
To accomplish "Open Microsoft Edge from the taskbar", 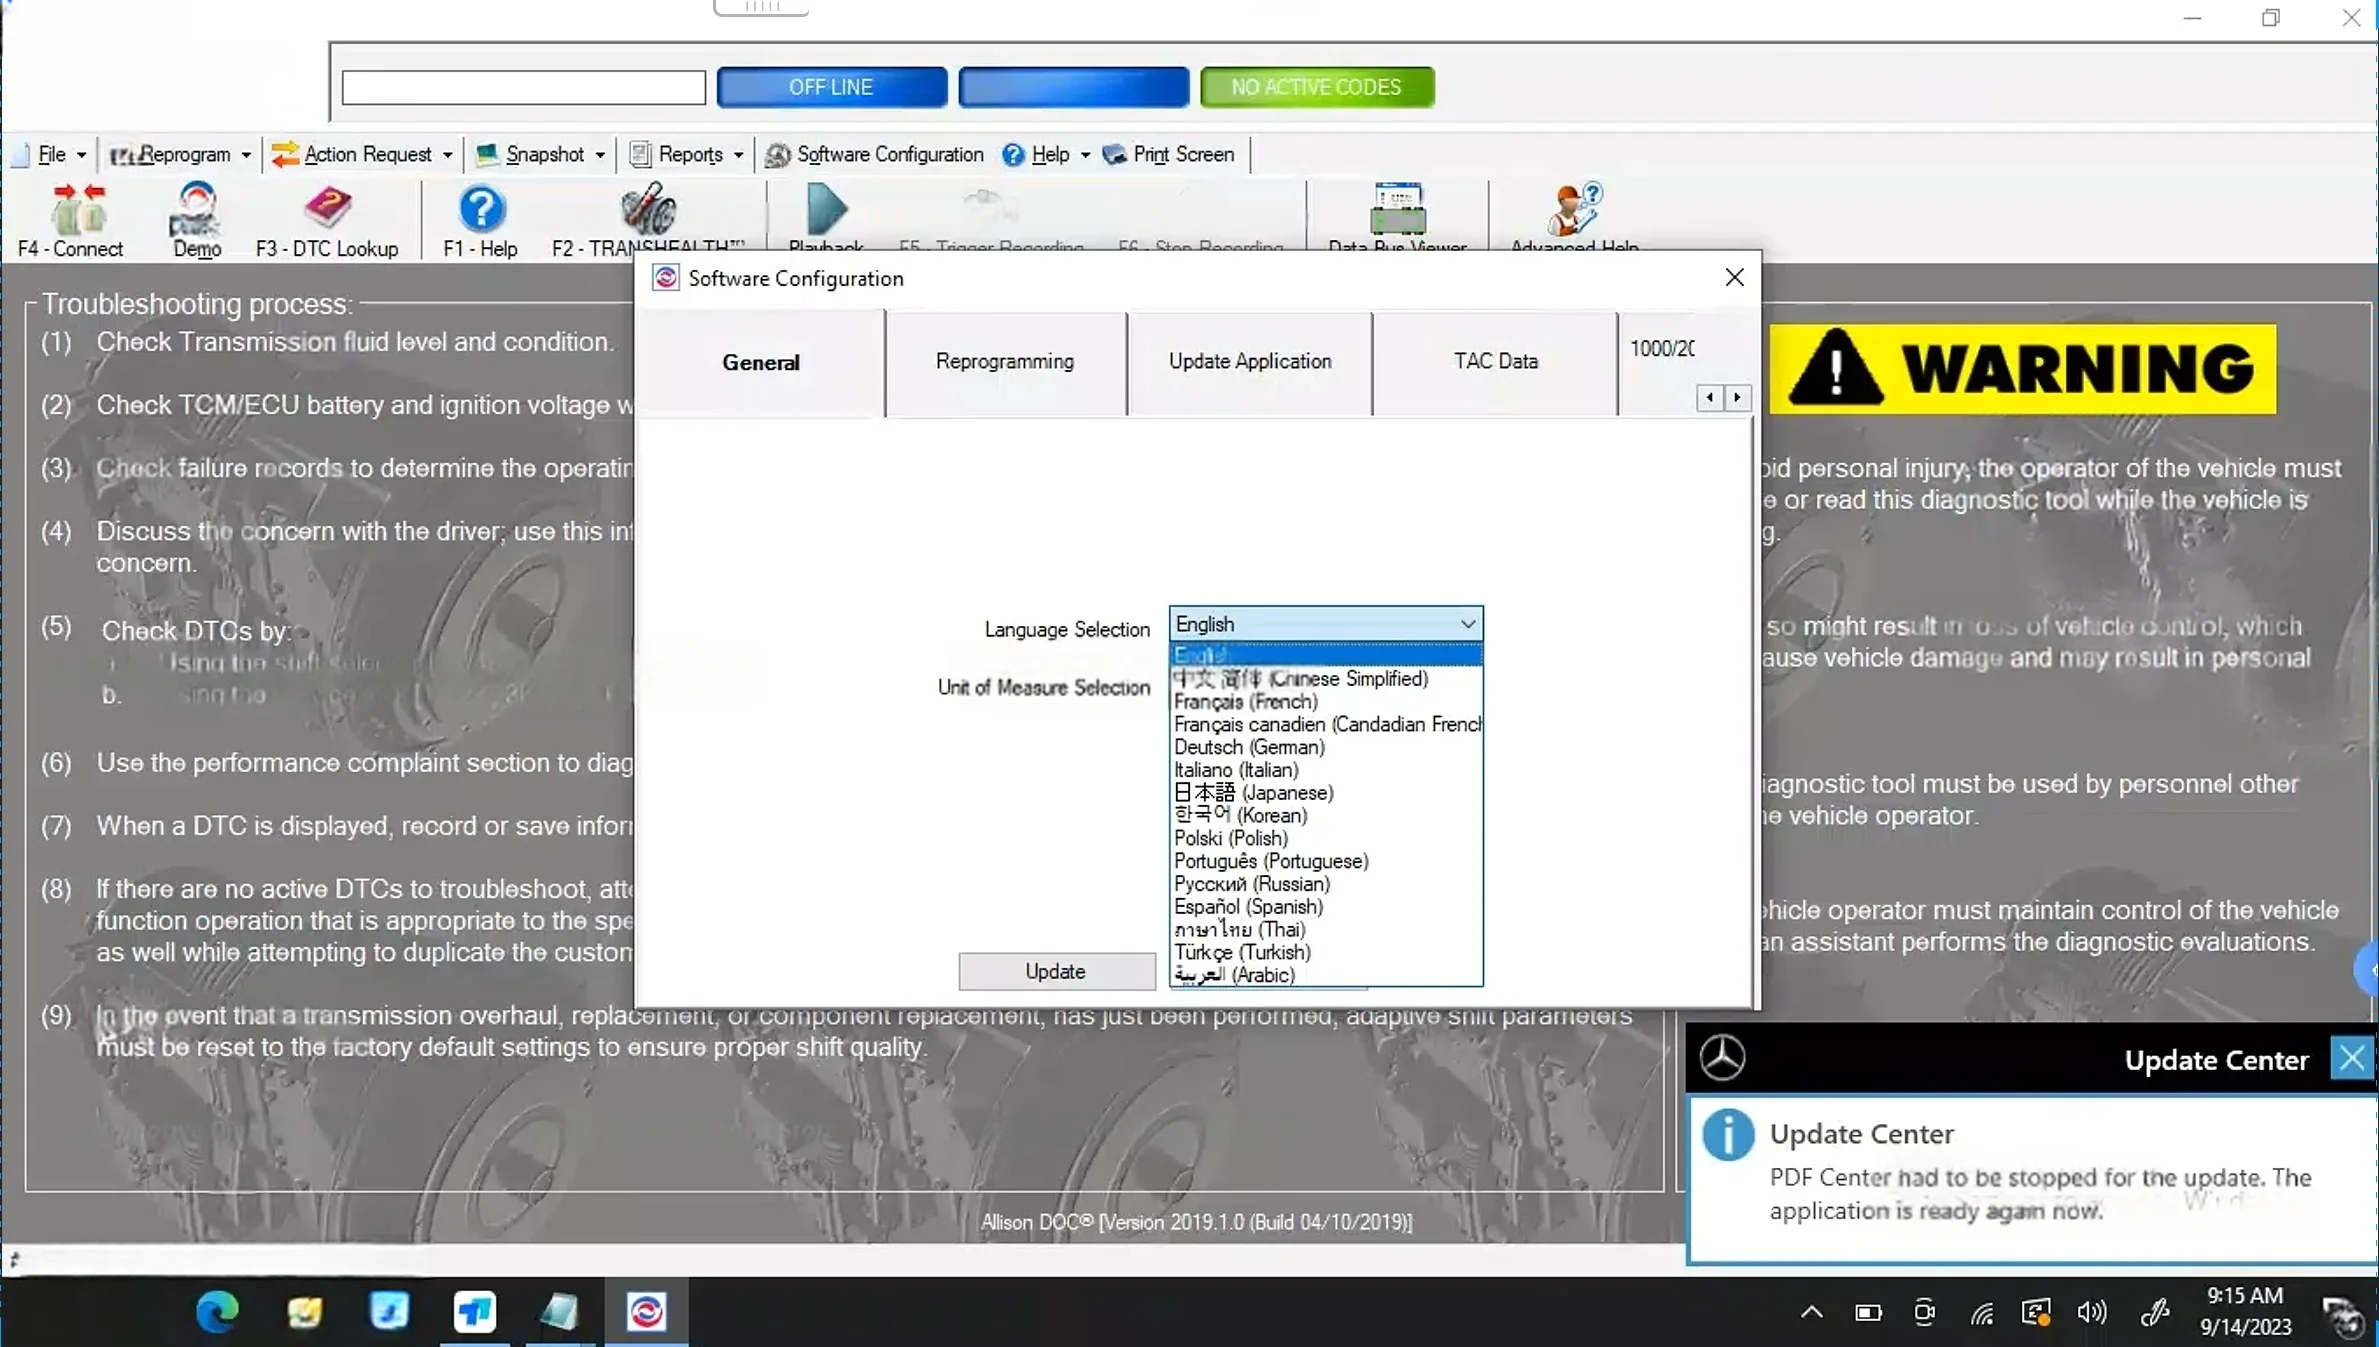I will tap(217, 1311).
